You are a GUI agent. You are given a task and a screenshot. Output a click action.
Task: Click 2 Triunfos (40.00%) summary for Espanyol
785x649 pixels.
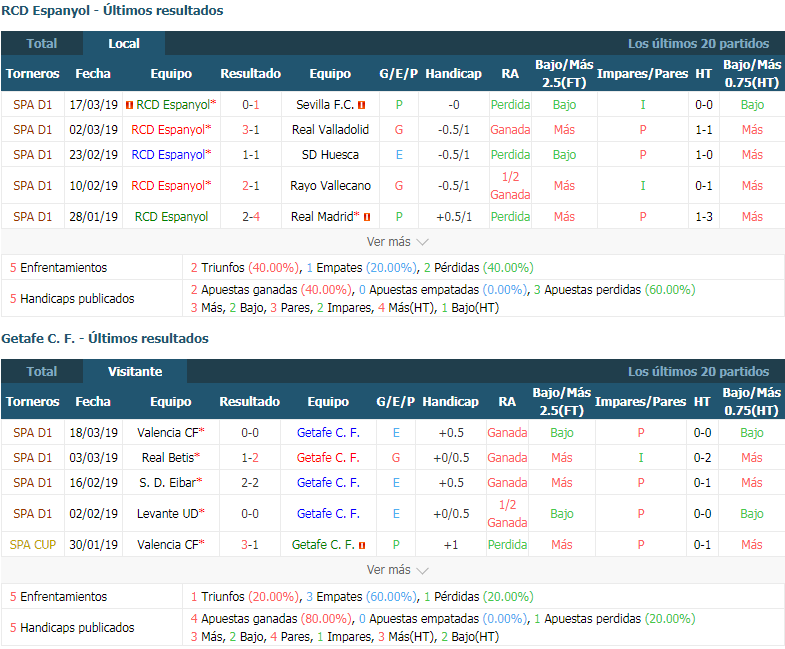pos(245,268)
